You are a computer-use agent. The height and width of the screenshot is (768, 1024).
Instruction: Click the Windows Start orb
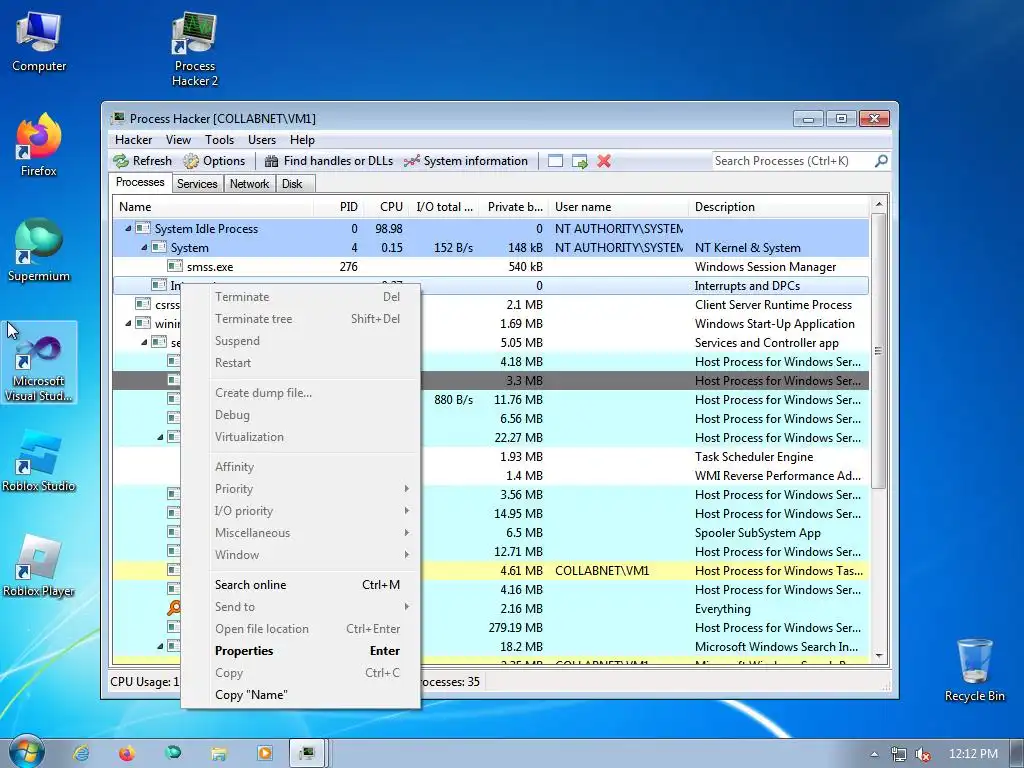(27, 752)
